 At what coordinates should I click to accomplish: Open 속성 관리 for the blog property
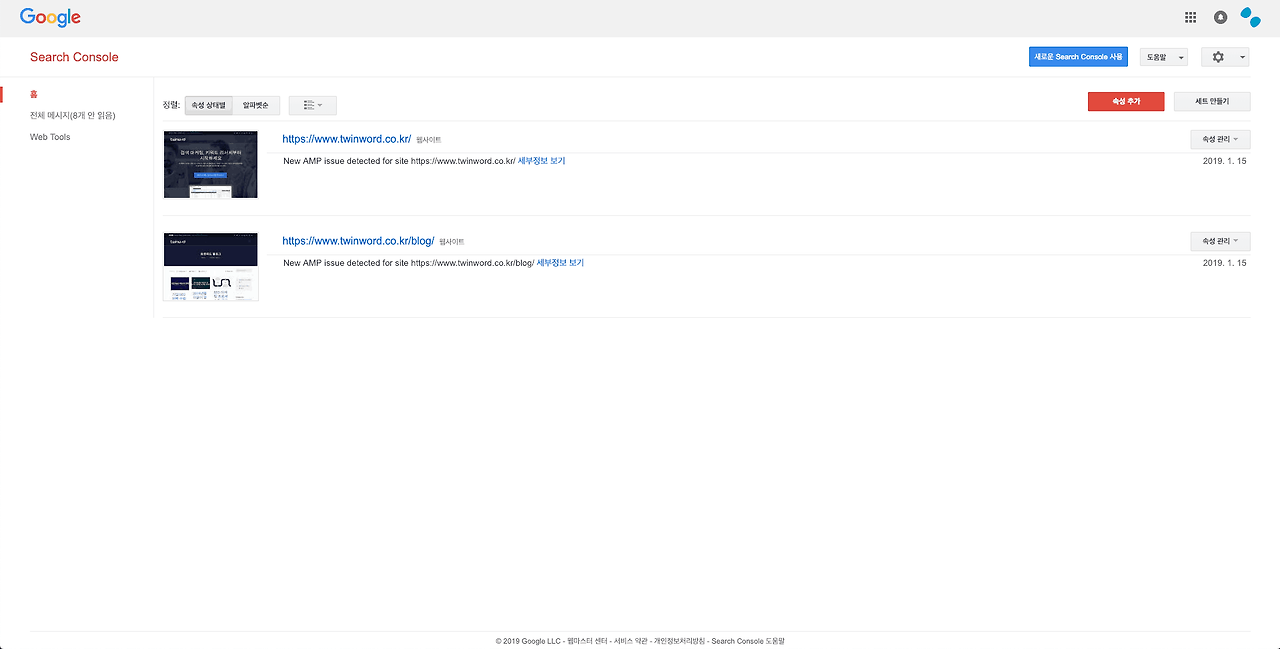click(1219, 241)
